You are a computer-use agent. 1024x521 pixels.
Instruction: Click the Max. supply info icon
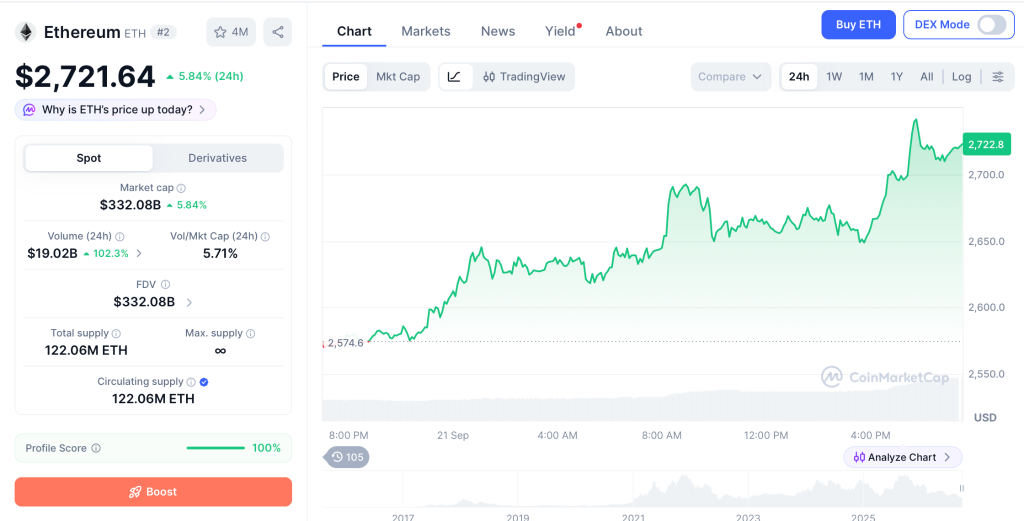coord(251,334)
